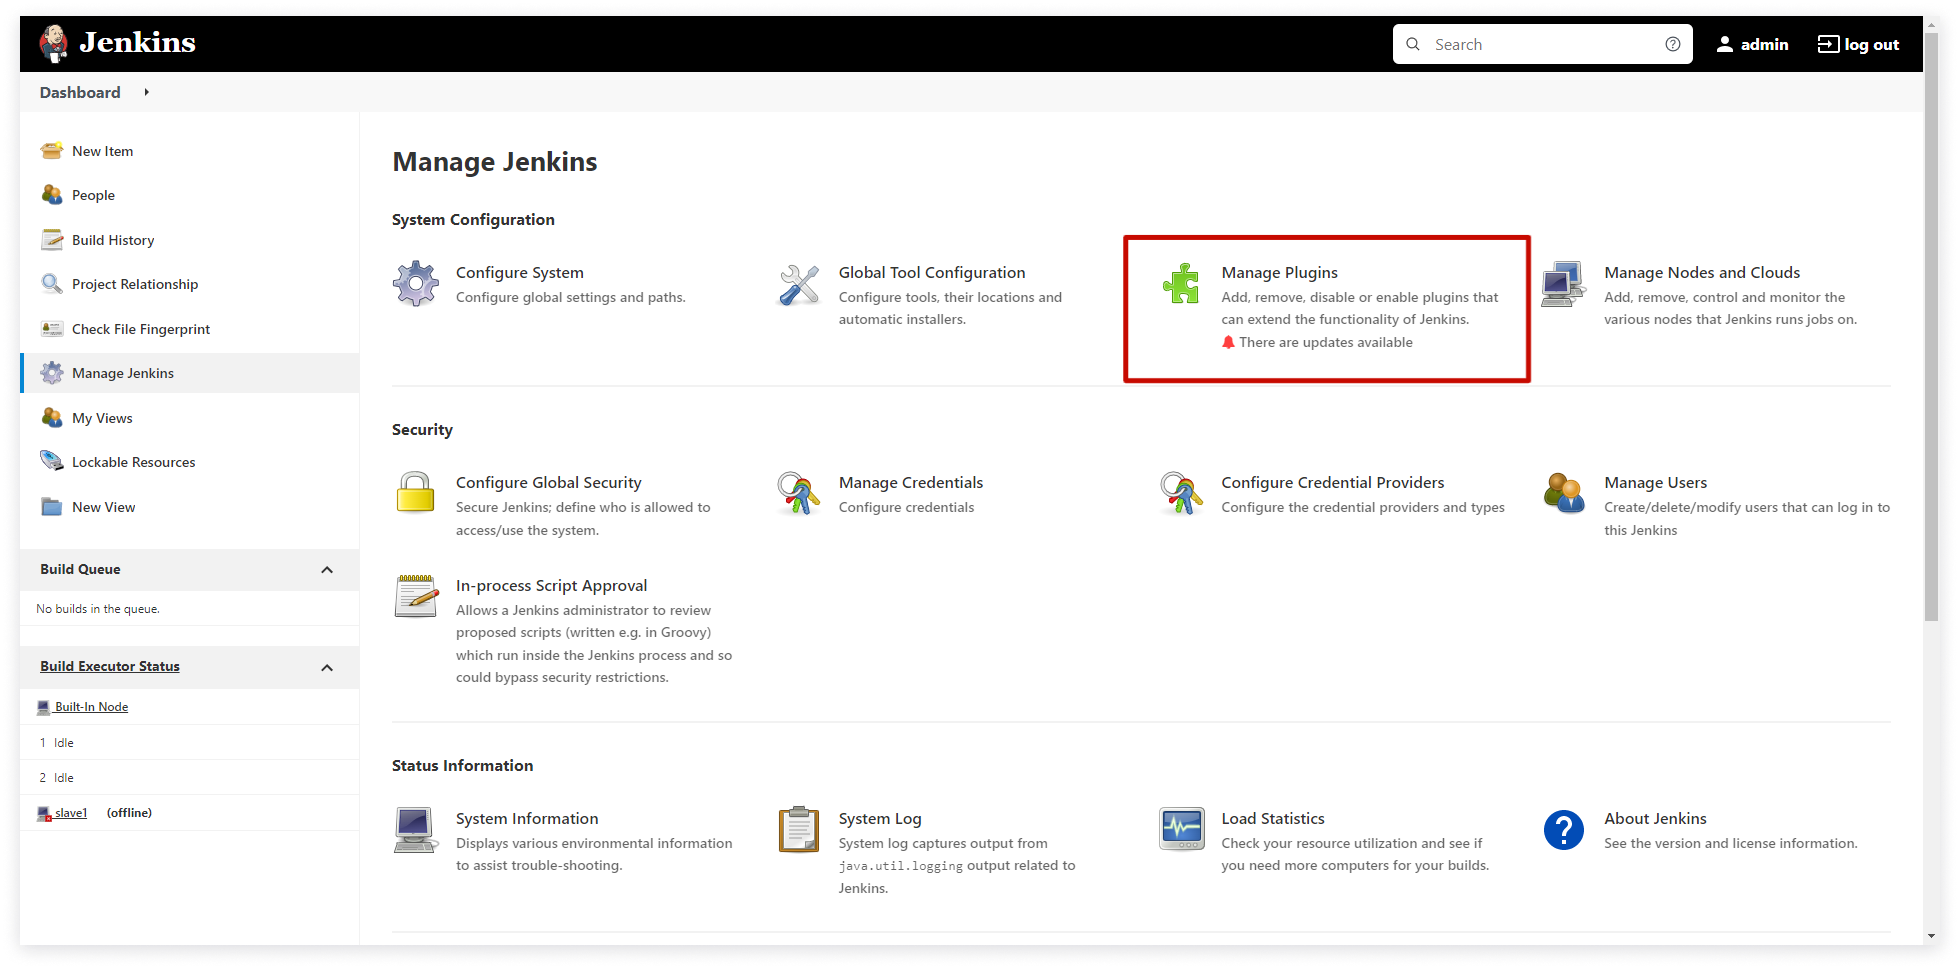The width and height of the screenshot is (1960, 969).
Task: Click the Check File Fingerprint icon
Action: pyautogui.click(x=51, y=329)
